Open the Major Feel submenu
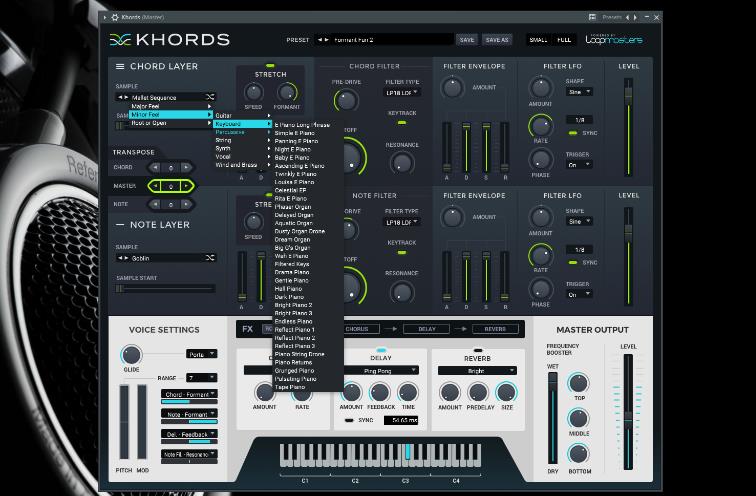The height and width of the screenshot is (496, 756). (171, 106)
